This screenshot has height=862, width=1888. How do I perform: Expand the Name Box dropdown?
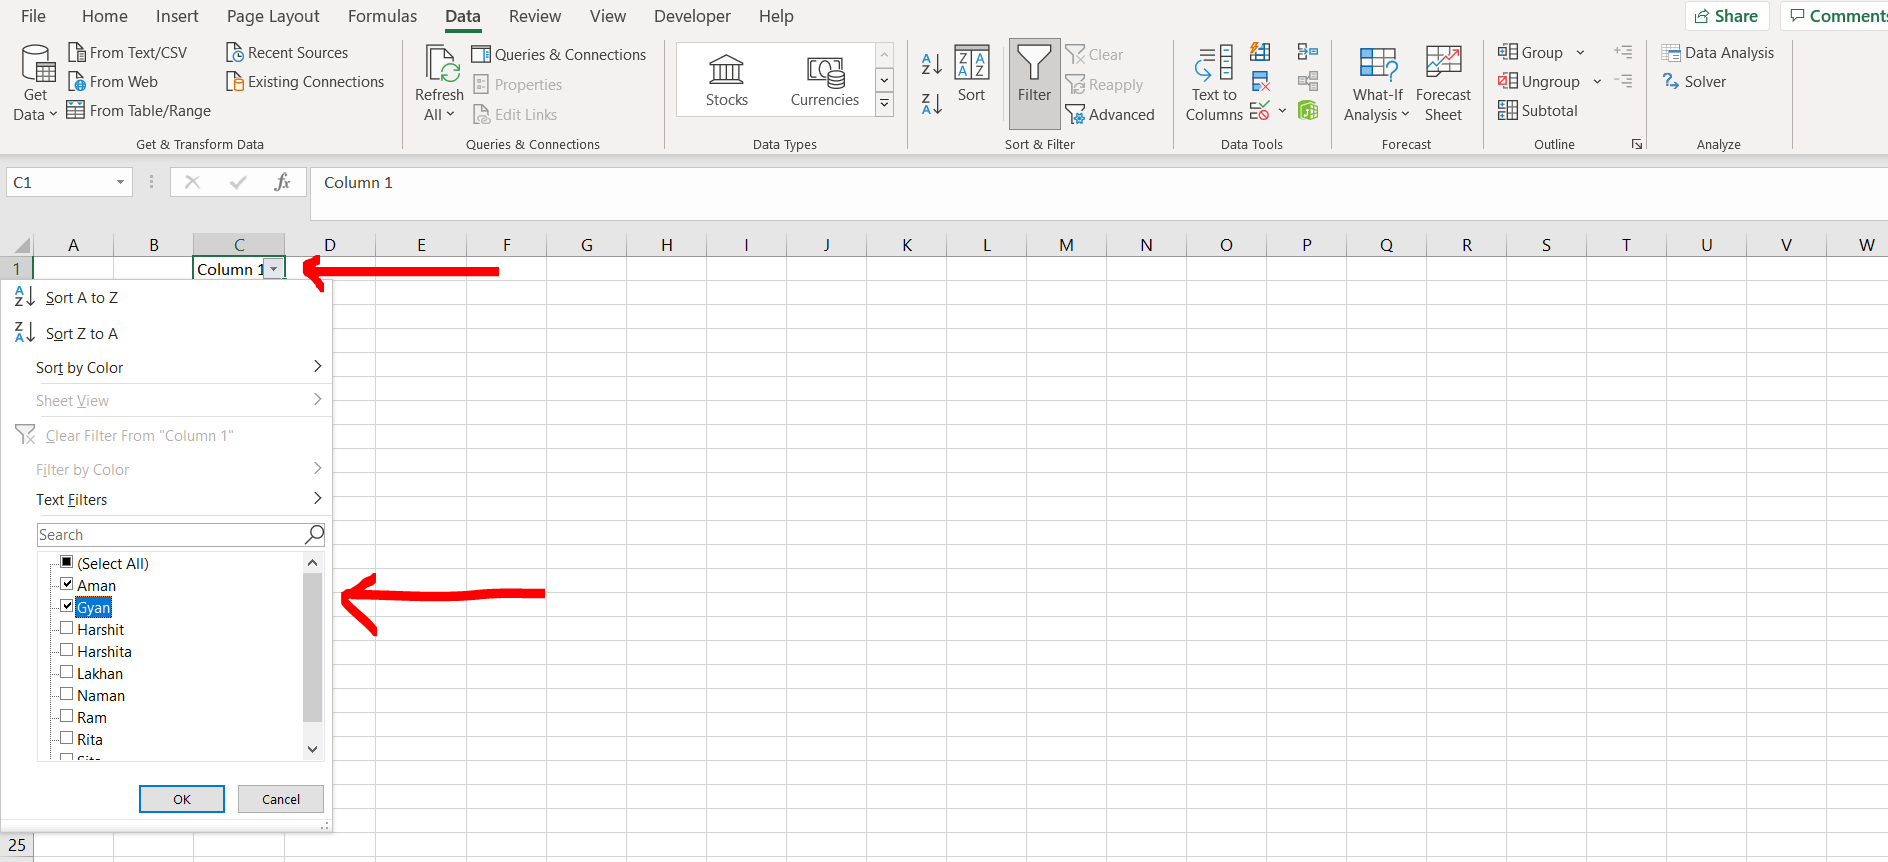click(120, 182)
